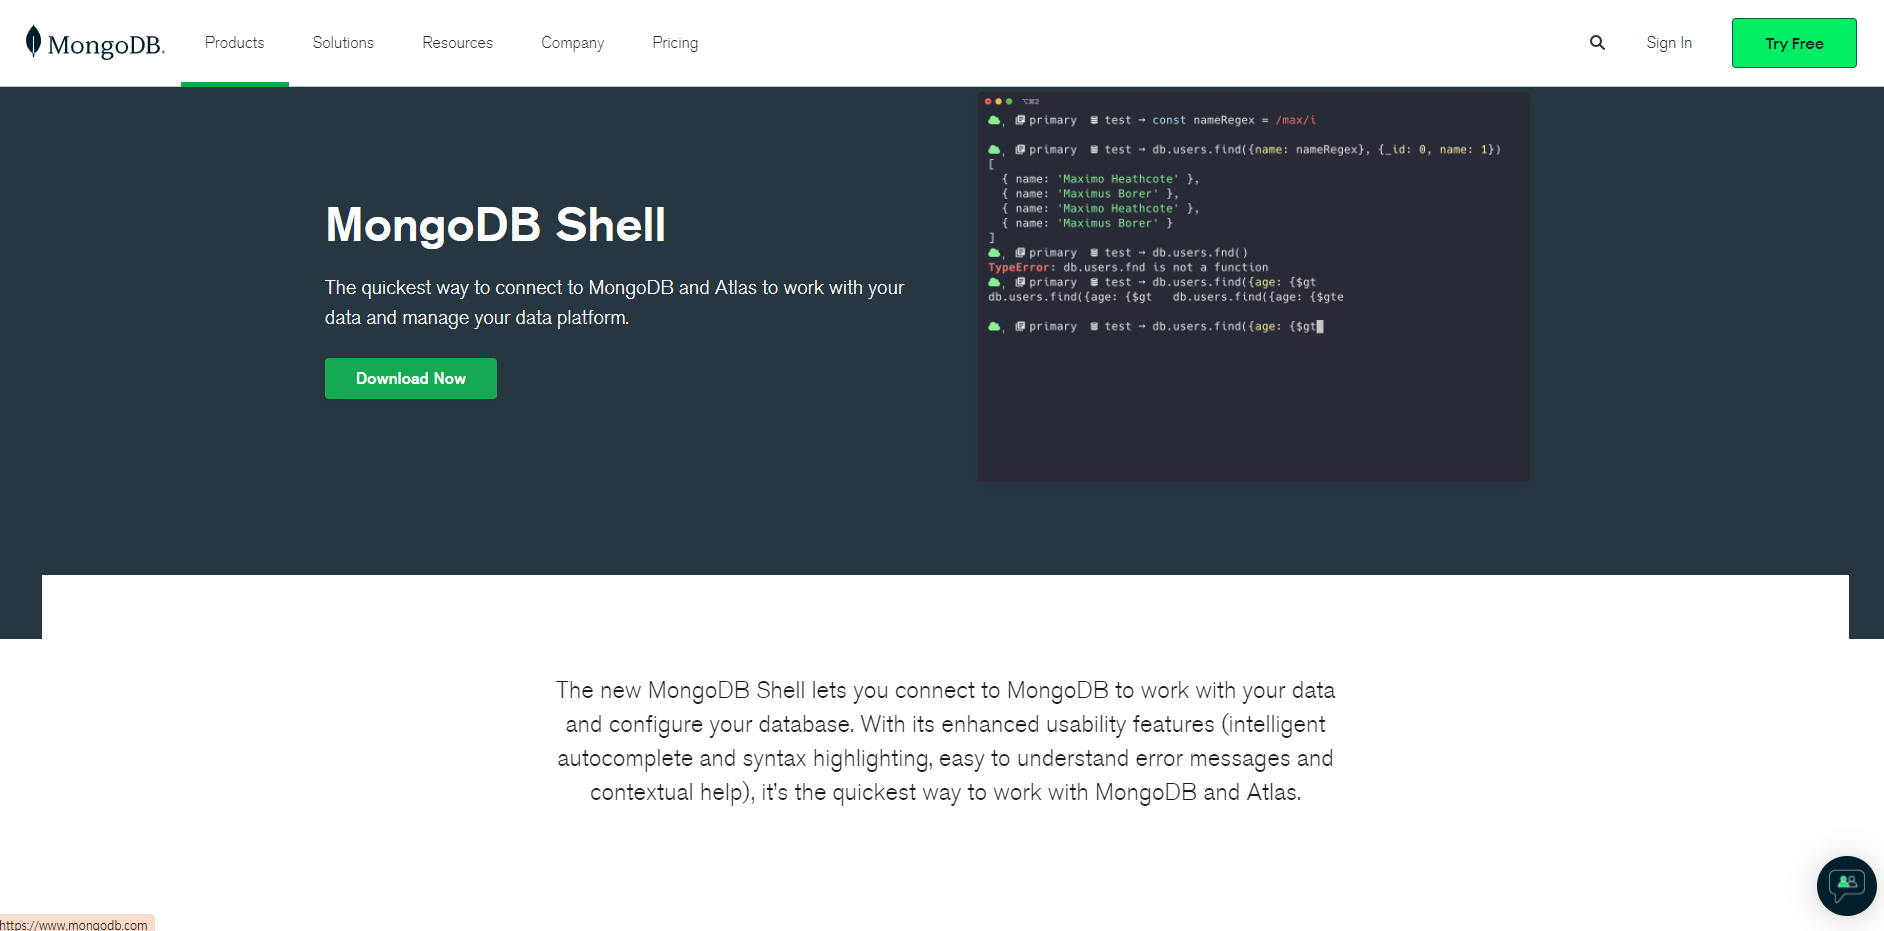Image resolution: width=1884 pixels, height=931 pixels.
Task: Click the search magnifier icon
Action: tap(1597, 43)
